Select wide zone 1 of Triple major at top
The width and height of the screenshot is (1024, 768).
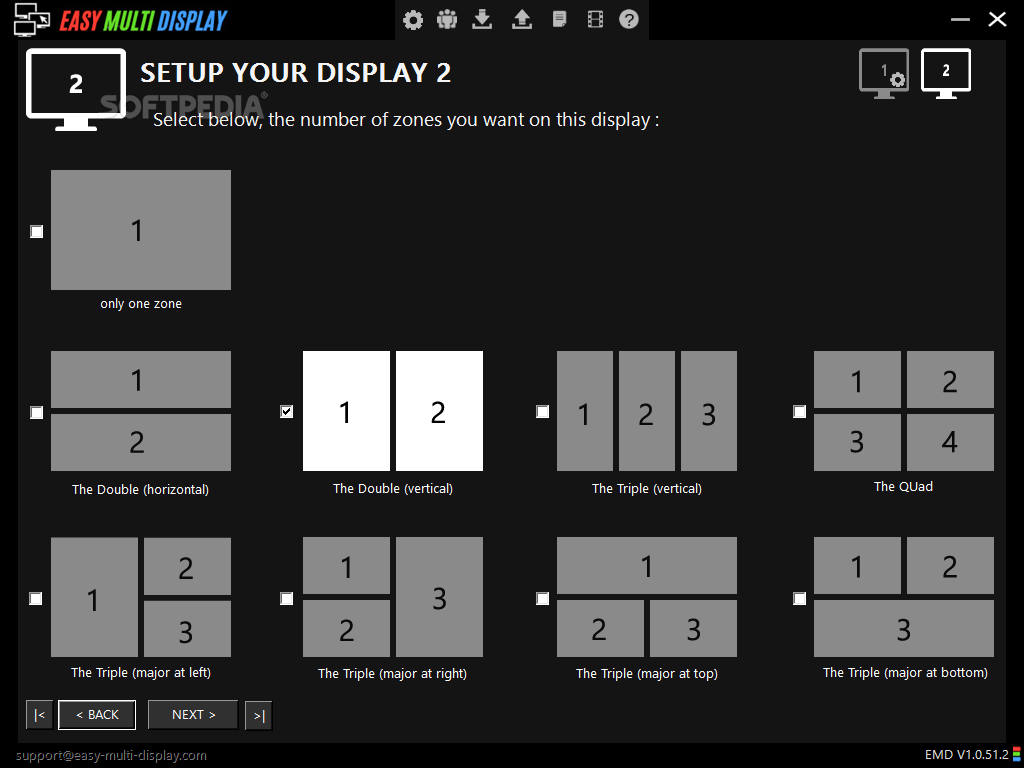point(647,566)
